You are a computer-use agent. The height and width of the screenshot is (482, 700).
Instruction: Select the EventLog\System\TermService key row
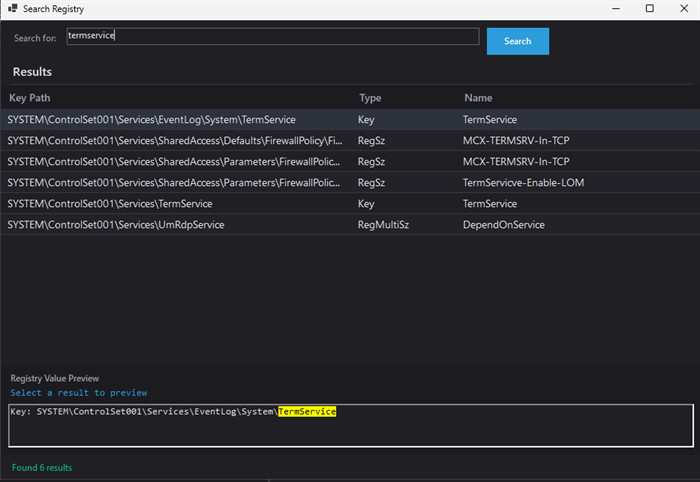[x=151, y=119]
